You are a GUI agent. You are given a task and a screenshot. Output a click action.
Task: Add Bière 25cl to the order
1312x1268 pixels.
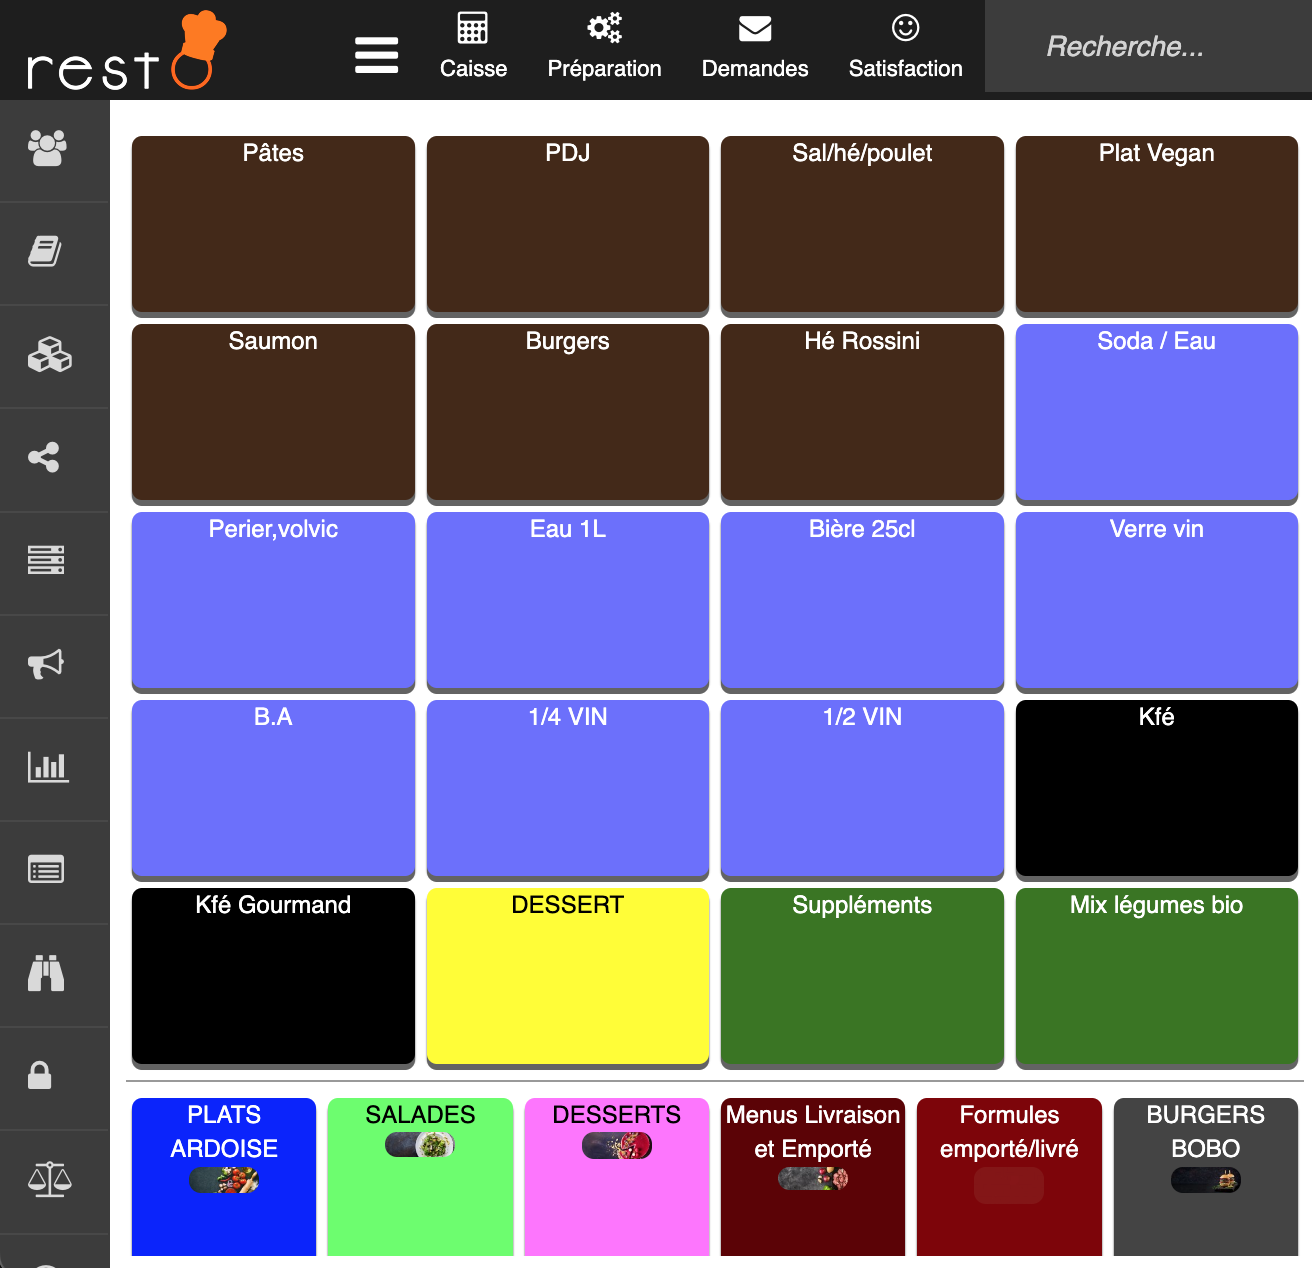pyautogui.click(x=862, y=600)
